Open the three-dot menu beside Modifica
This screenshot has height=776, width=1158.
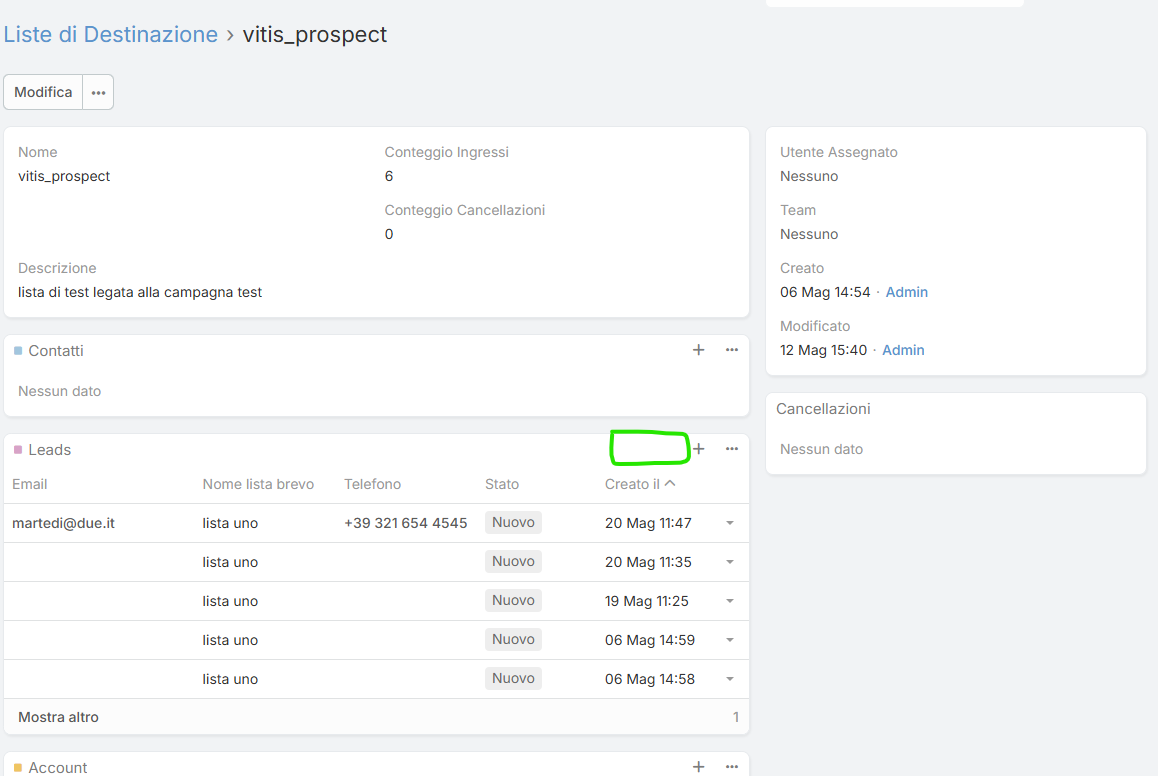pyautogui.click(x=98, y=92)
